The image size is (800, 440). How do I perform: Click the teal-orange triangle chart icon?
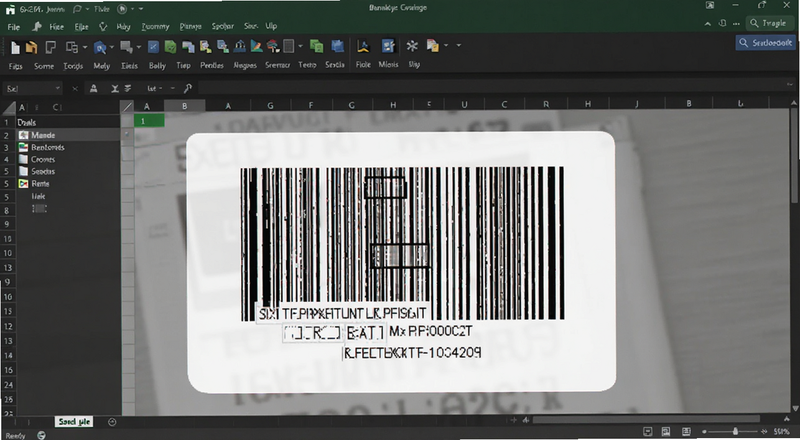click(x=257, y=47)
